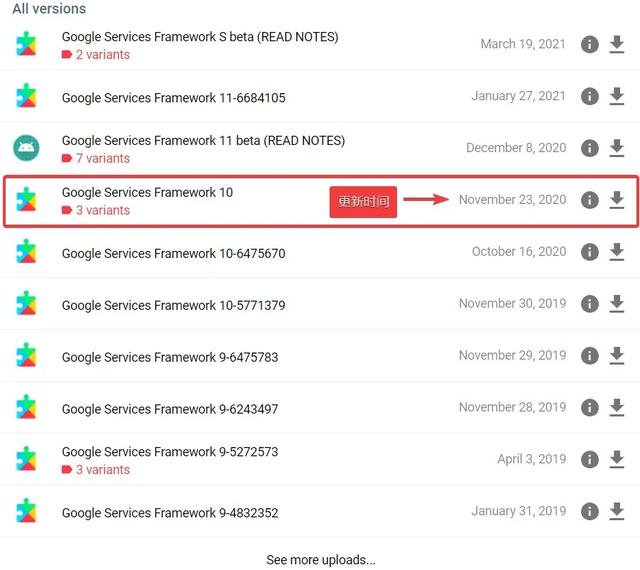Click the Android icon for Framework 11 beta

coord(26,148)
